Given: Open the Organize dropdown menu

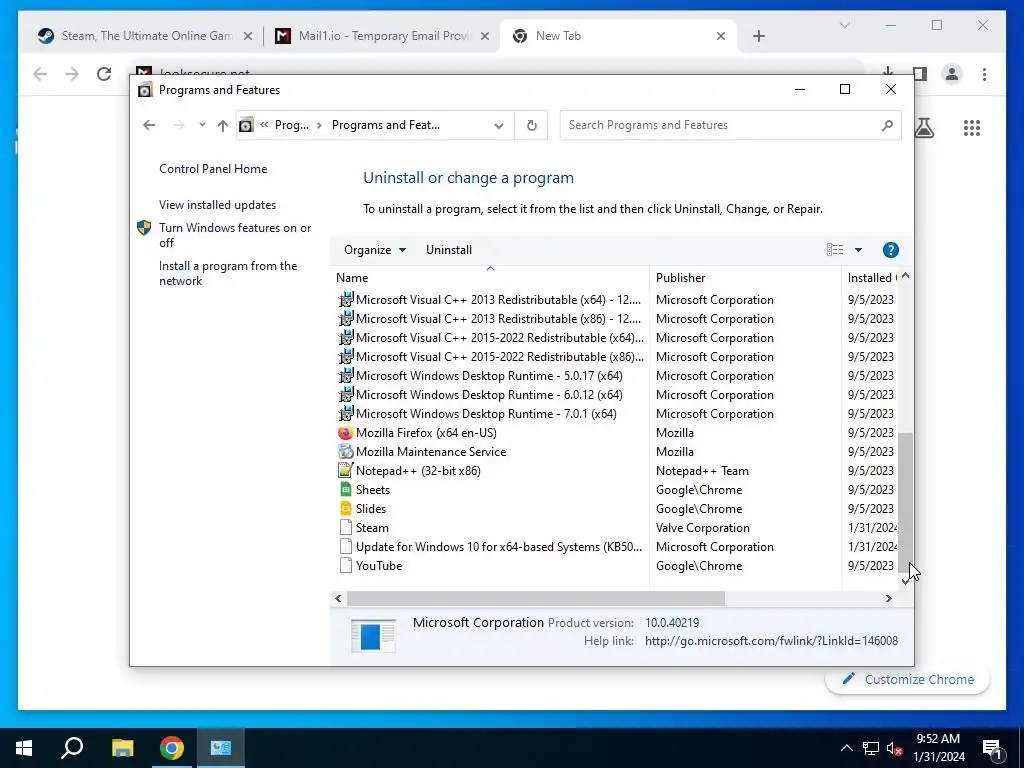Looking at the screenshot, I should pos(375,250).
